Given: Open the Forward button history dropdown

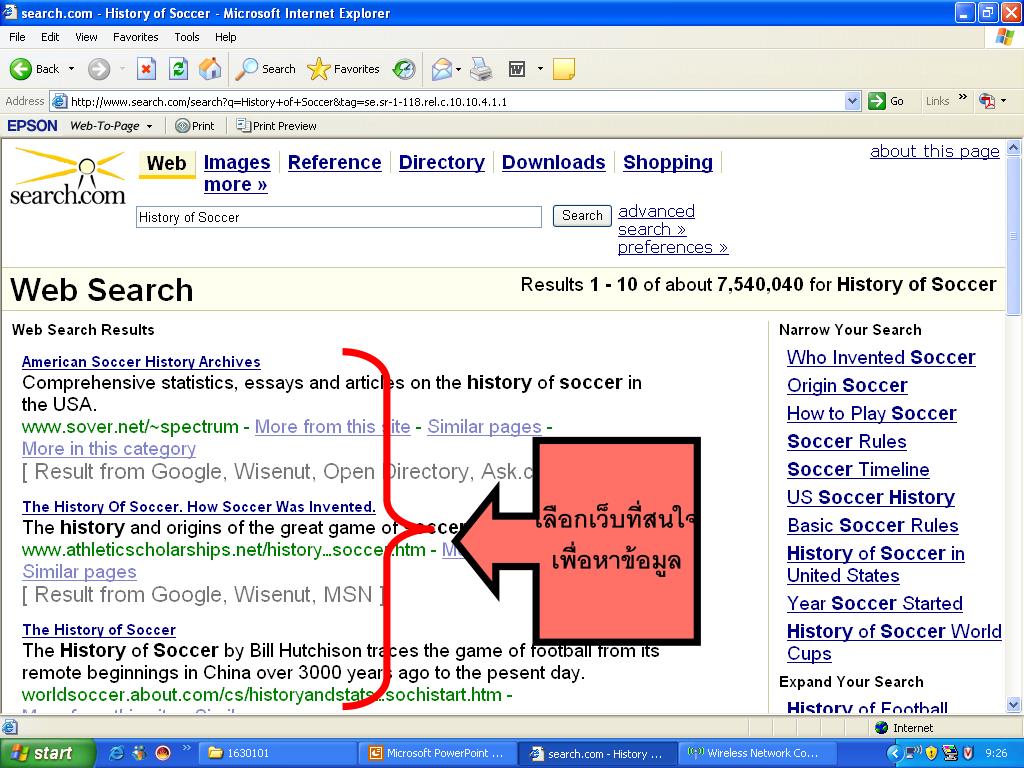Looking at the screenshot, I should click(x=122, y=69).
